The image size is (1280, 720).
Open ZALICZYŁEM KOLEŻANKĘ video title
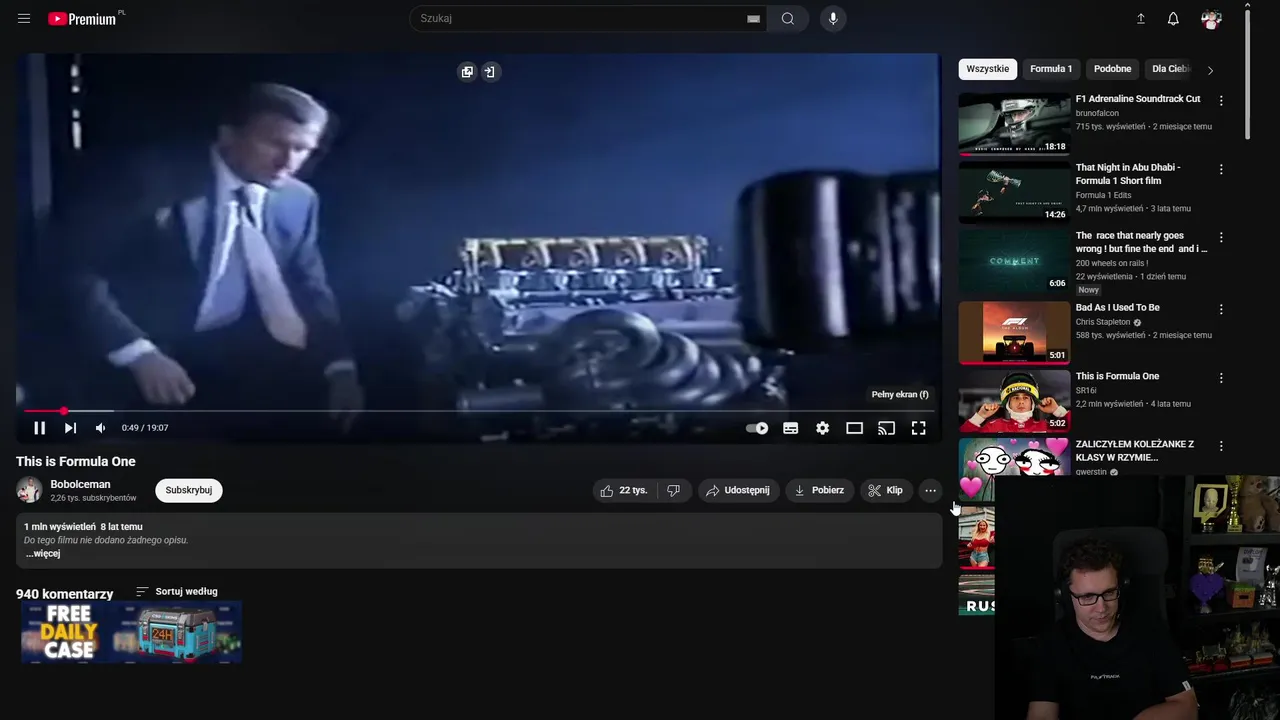coord(1134,451)
